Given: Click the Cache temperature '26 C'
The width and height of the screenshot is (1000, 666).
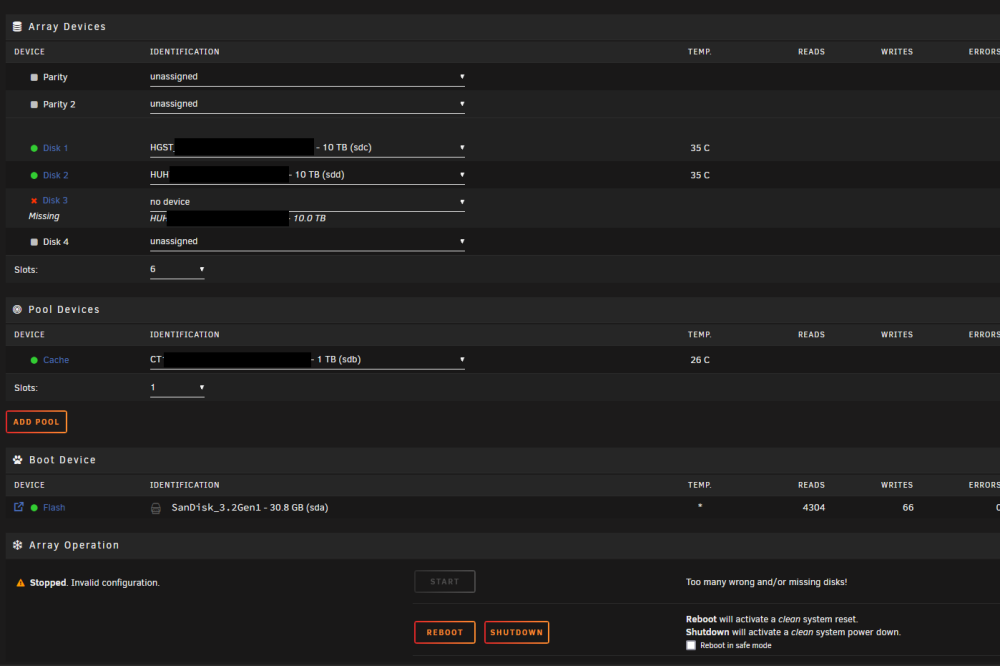Looking at the screenshot, I should pyautogui.click(x=700, y=360).
